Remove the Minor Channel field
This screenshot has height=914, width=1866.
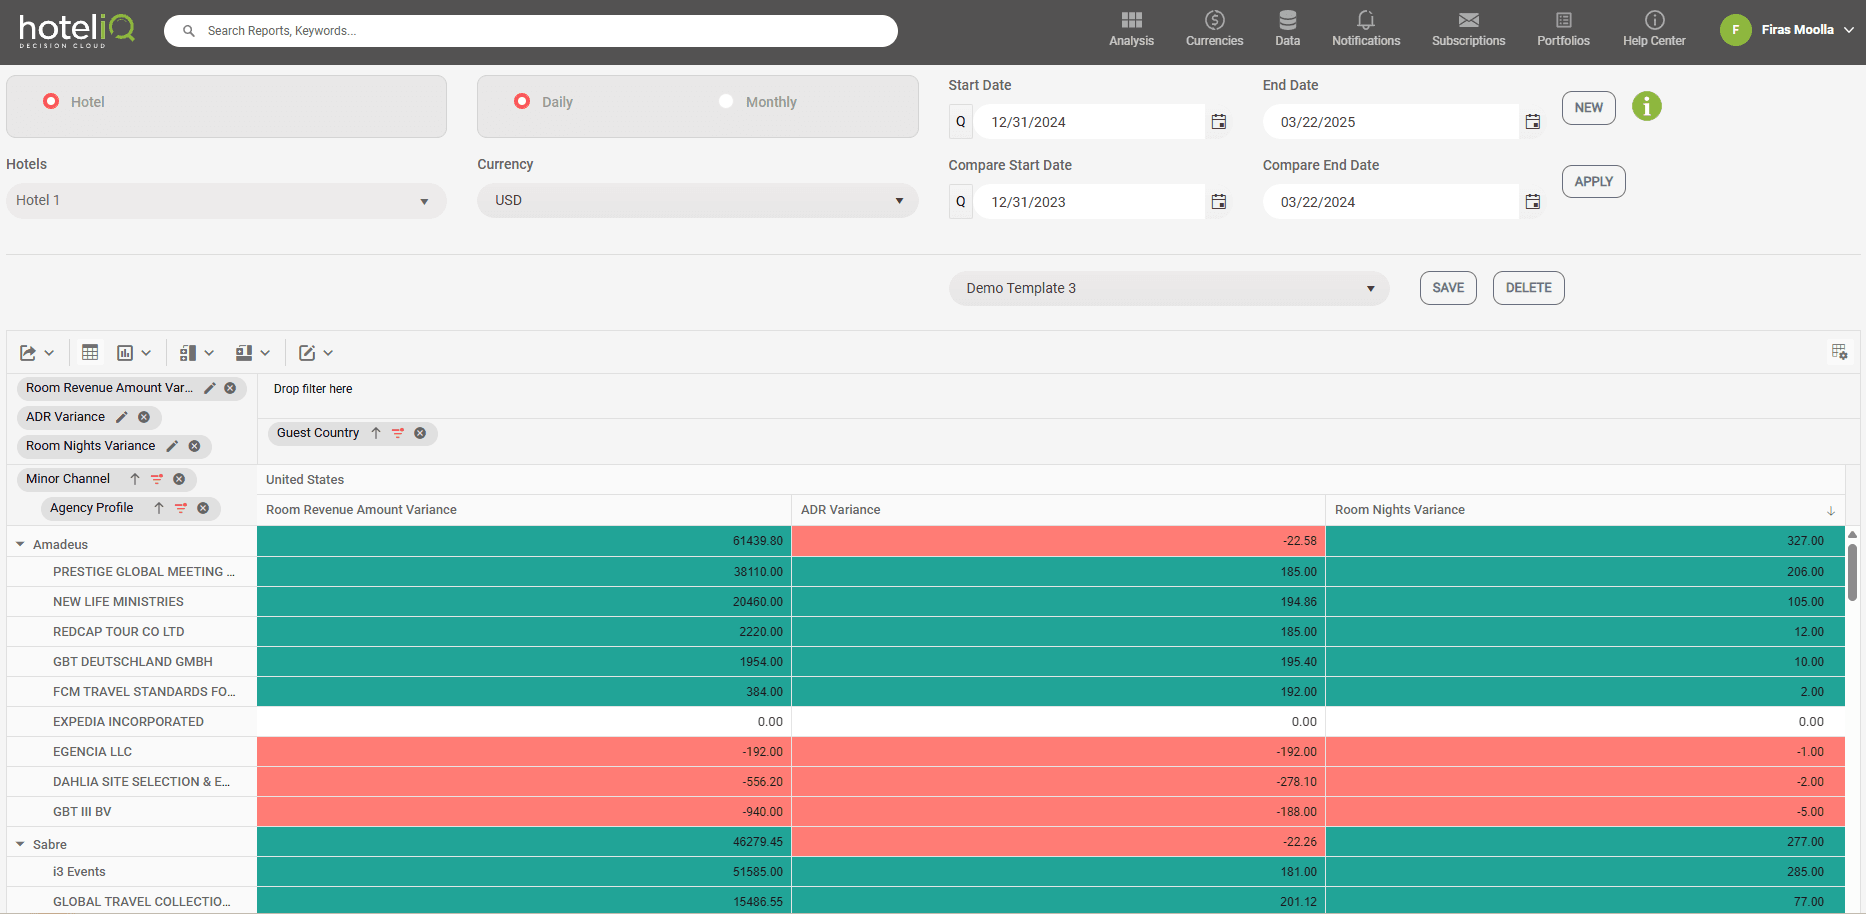(x=179, y=479)
